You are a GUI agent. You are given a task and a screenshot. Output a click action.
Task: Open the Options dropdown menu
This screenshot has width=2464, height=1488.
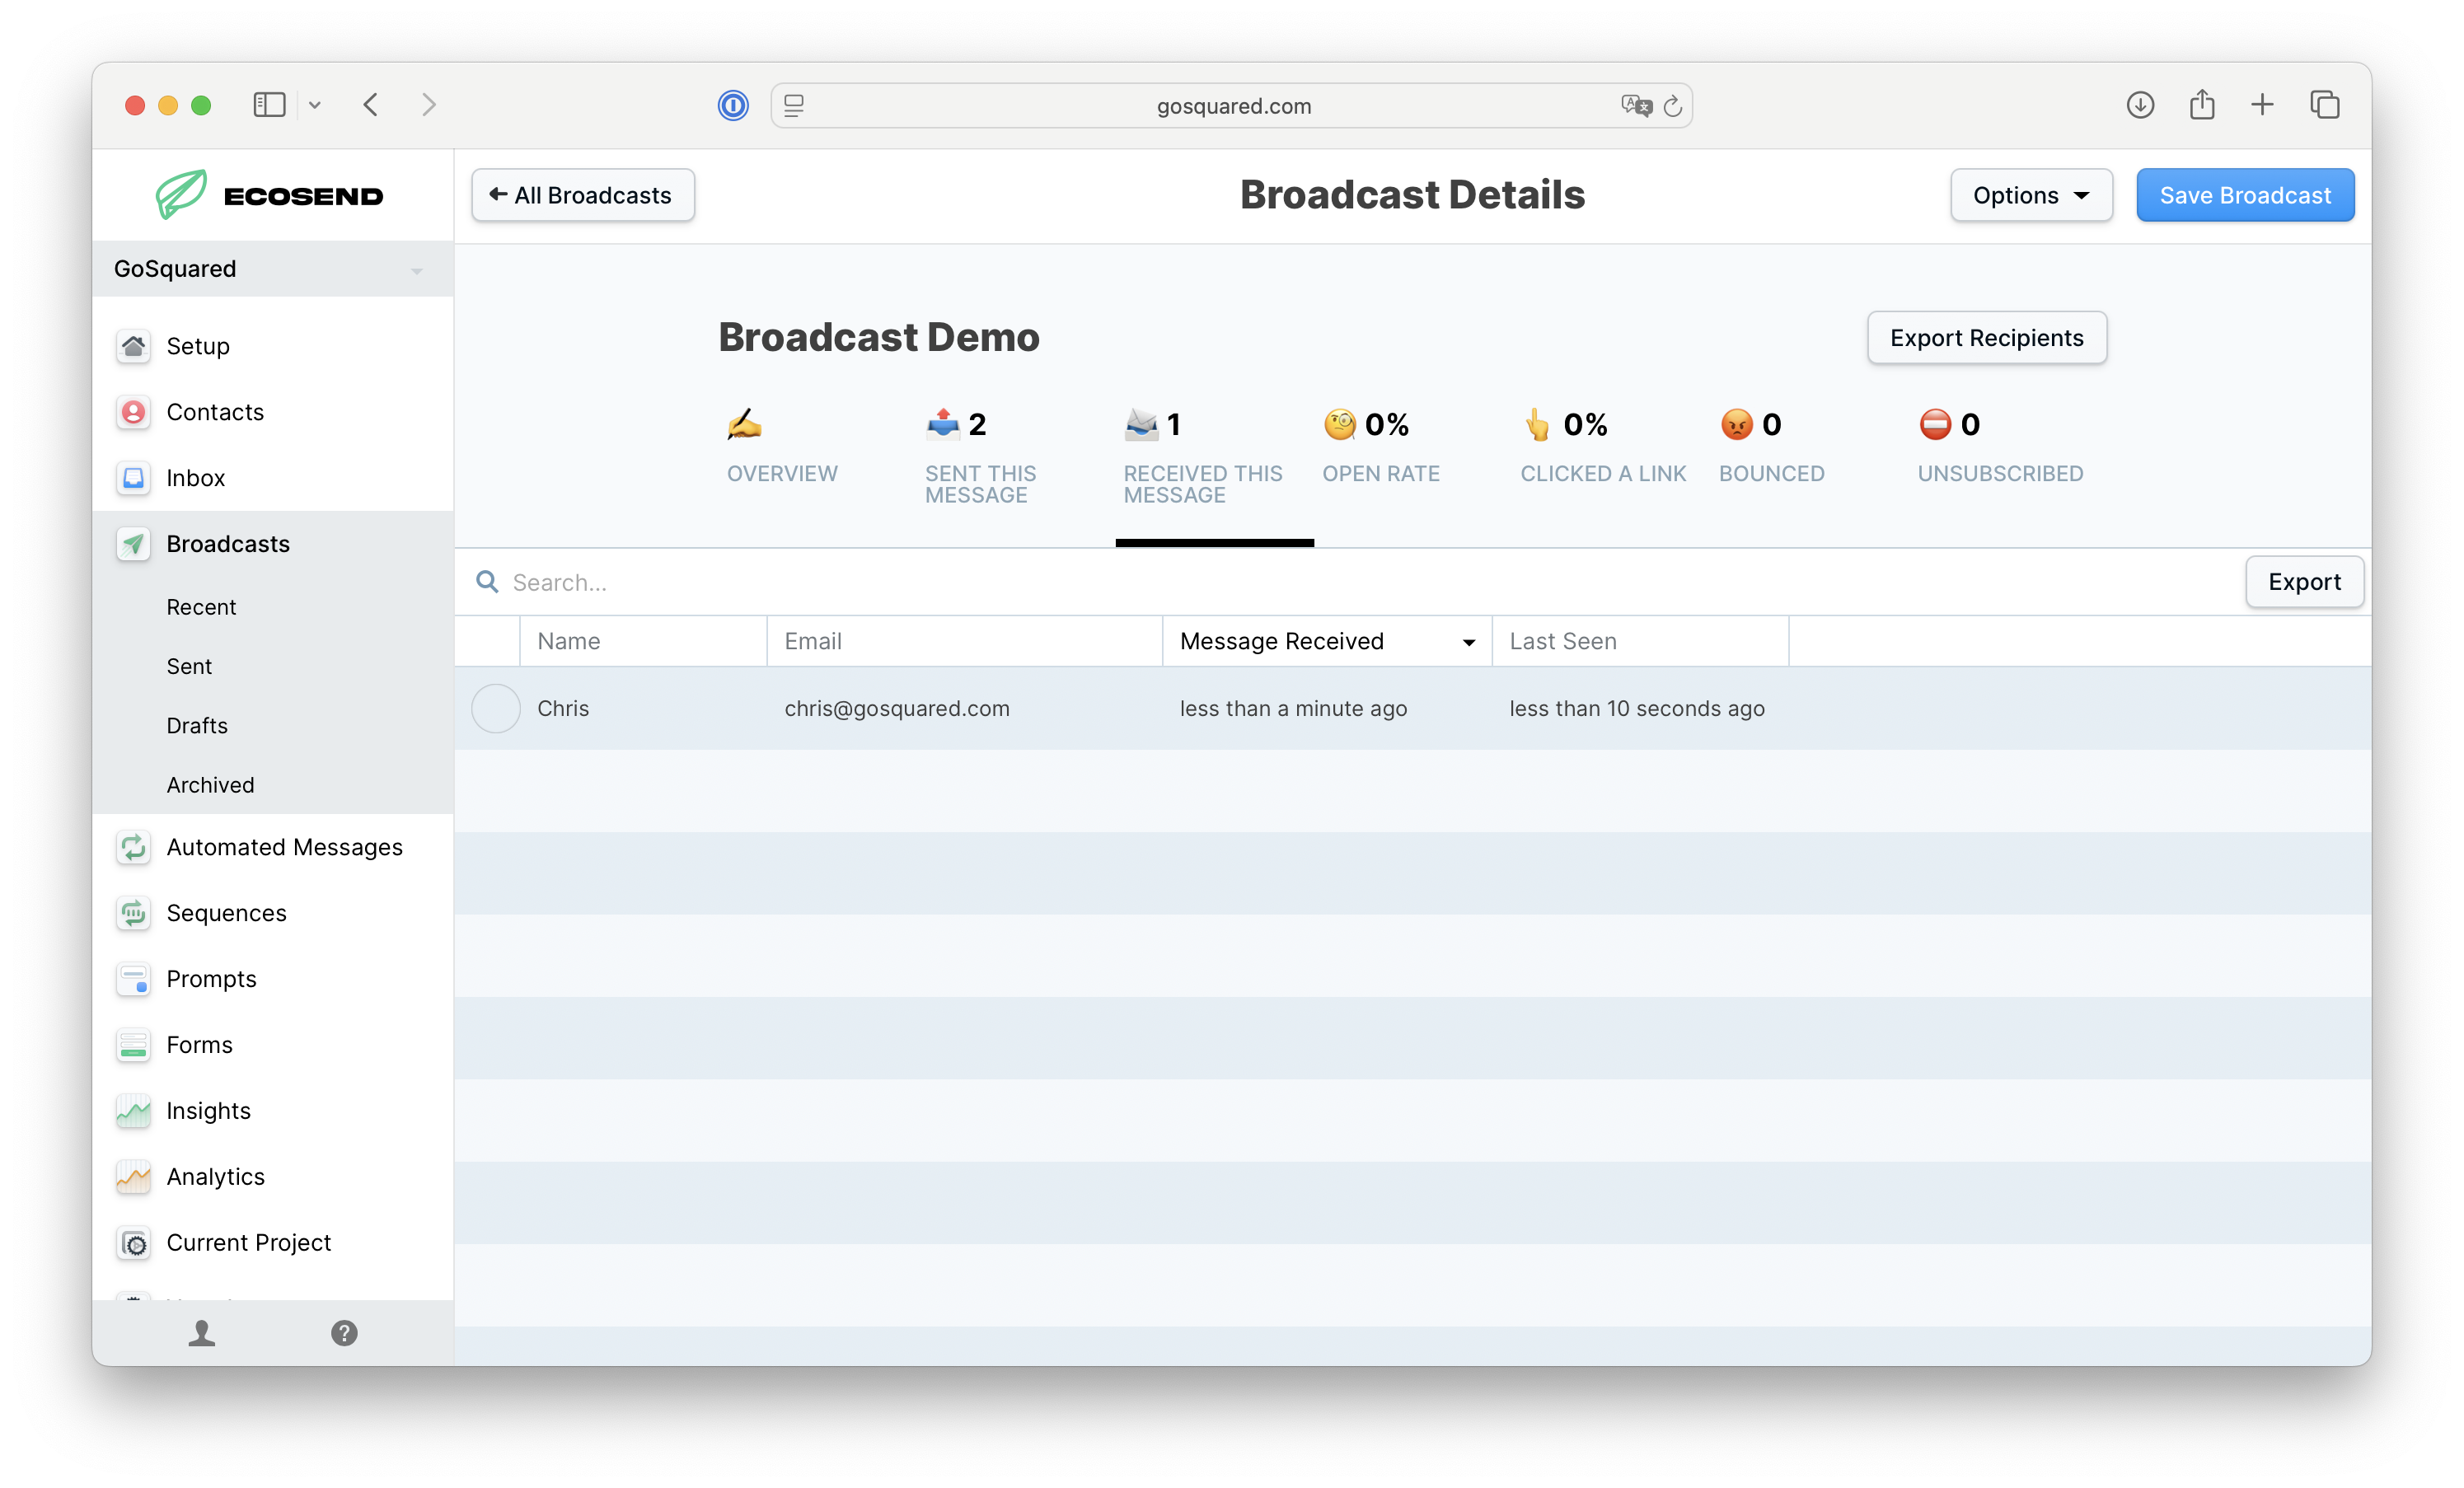pyautogui.click(x=2031, y=195)
